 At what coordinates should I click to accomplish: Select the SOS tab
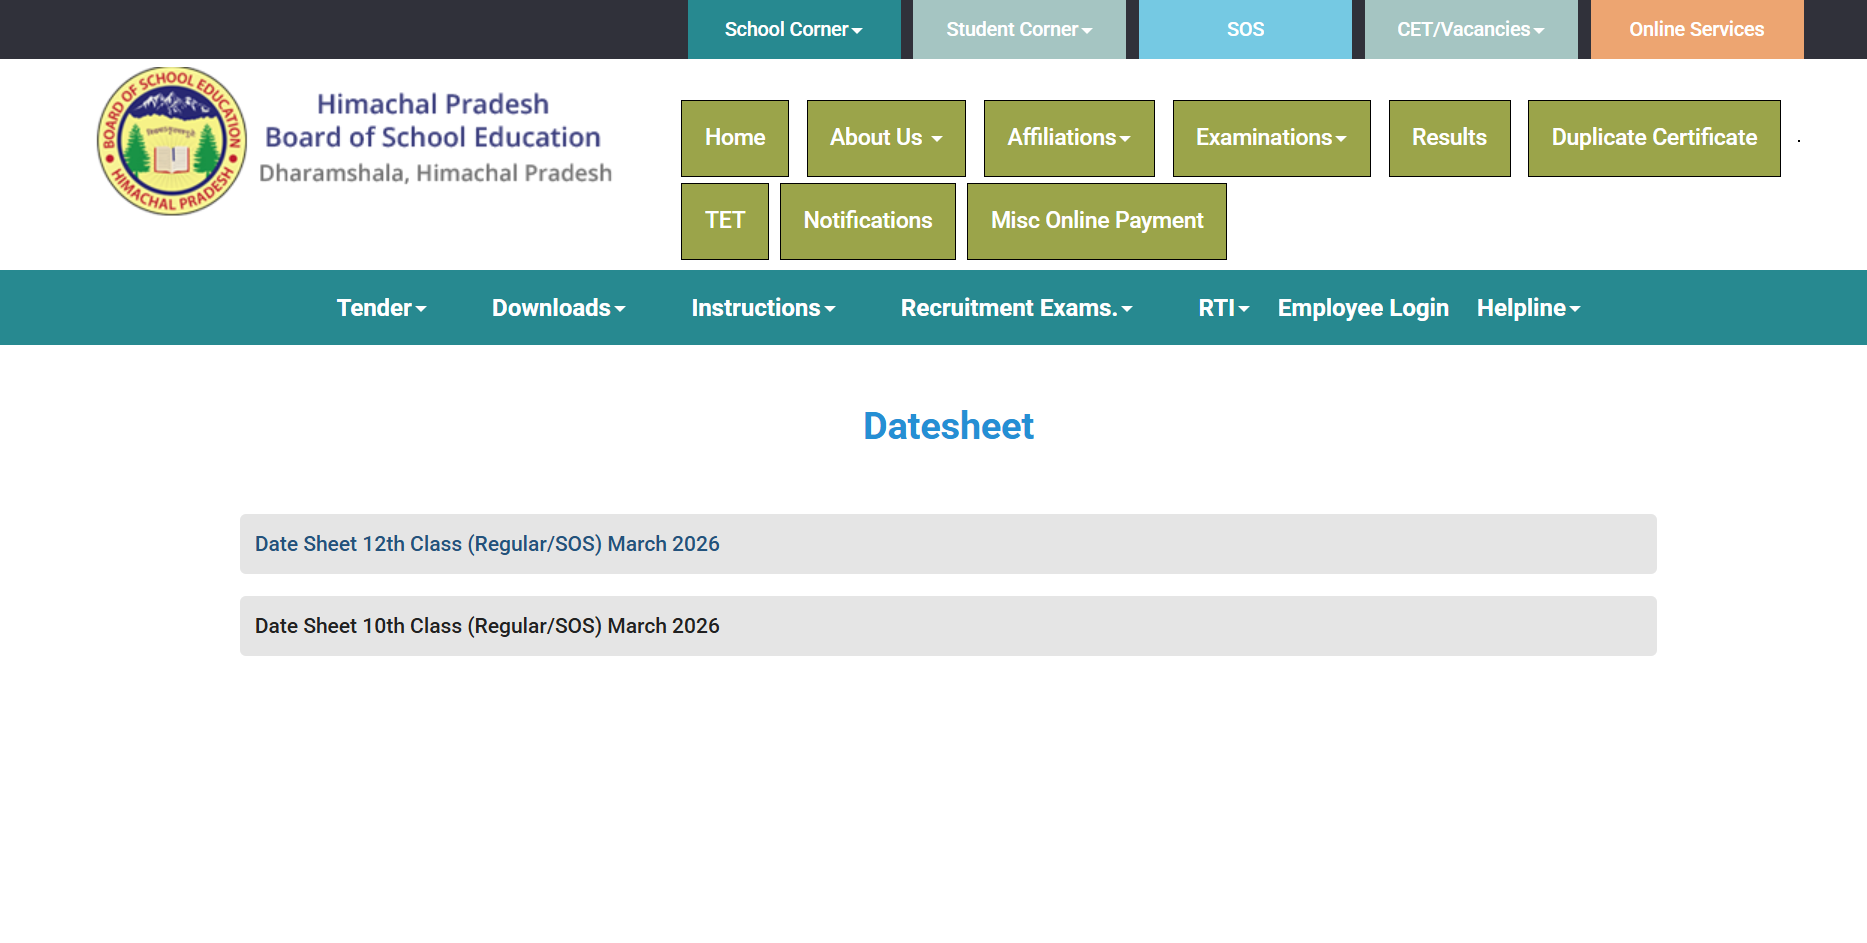tap(1245, 30)
